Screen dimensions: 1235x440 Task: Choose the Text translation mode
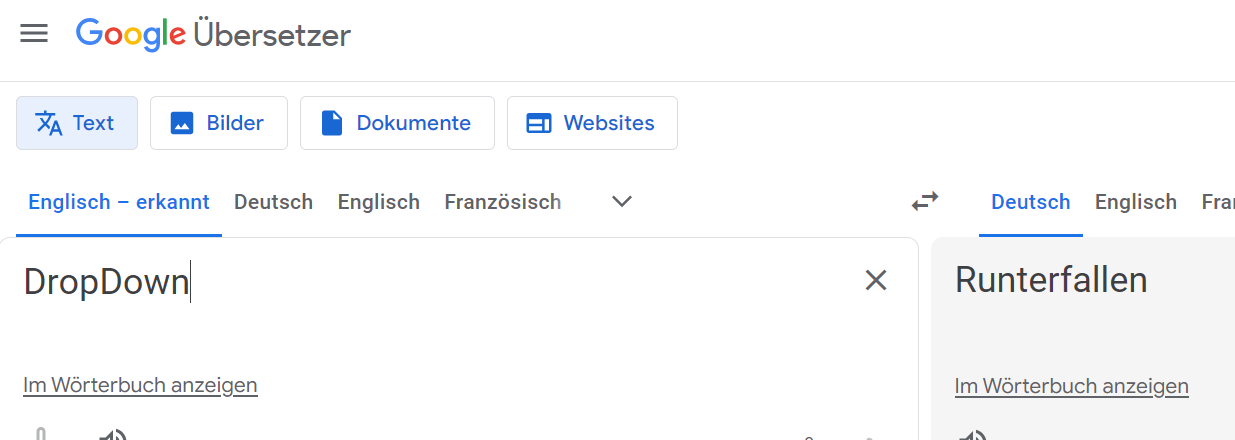77,123
